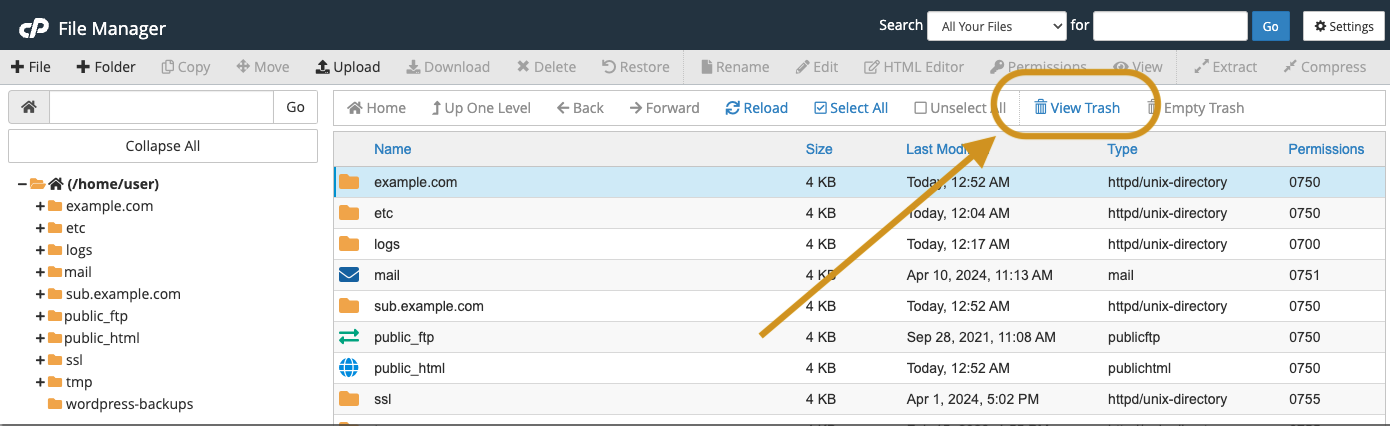
Task: Create a new file with +File
Action: pos(31,67)
